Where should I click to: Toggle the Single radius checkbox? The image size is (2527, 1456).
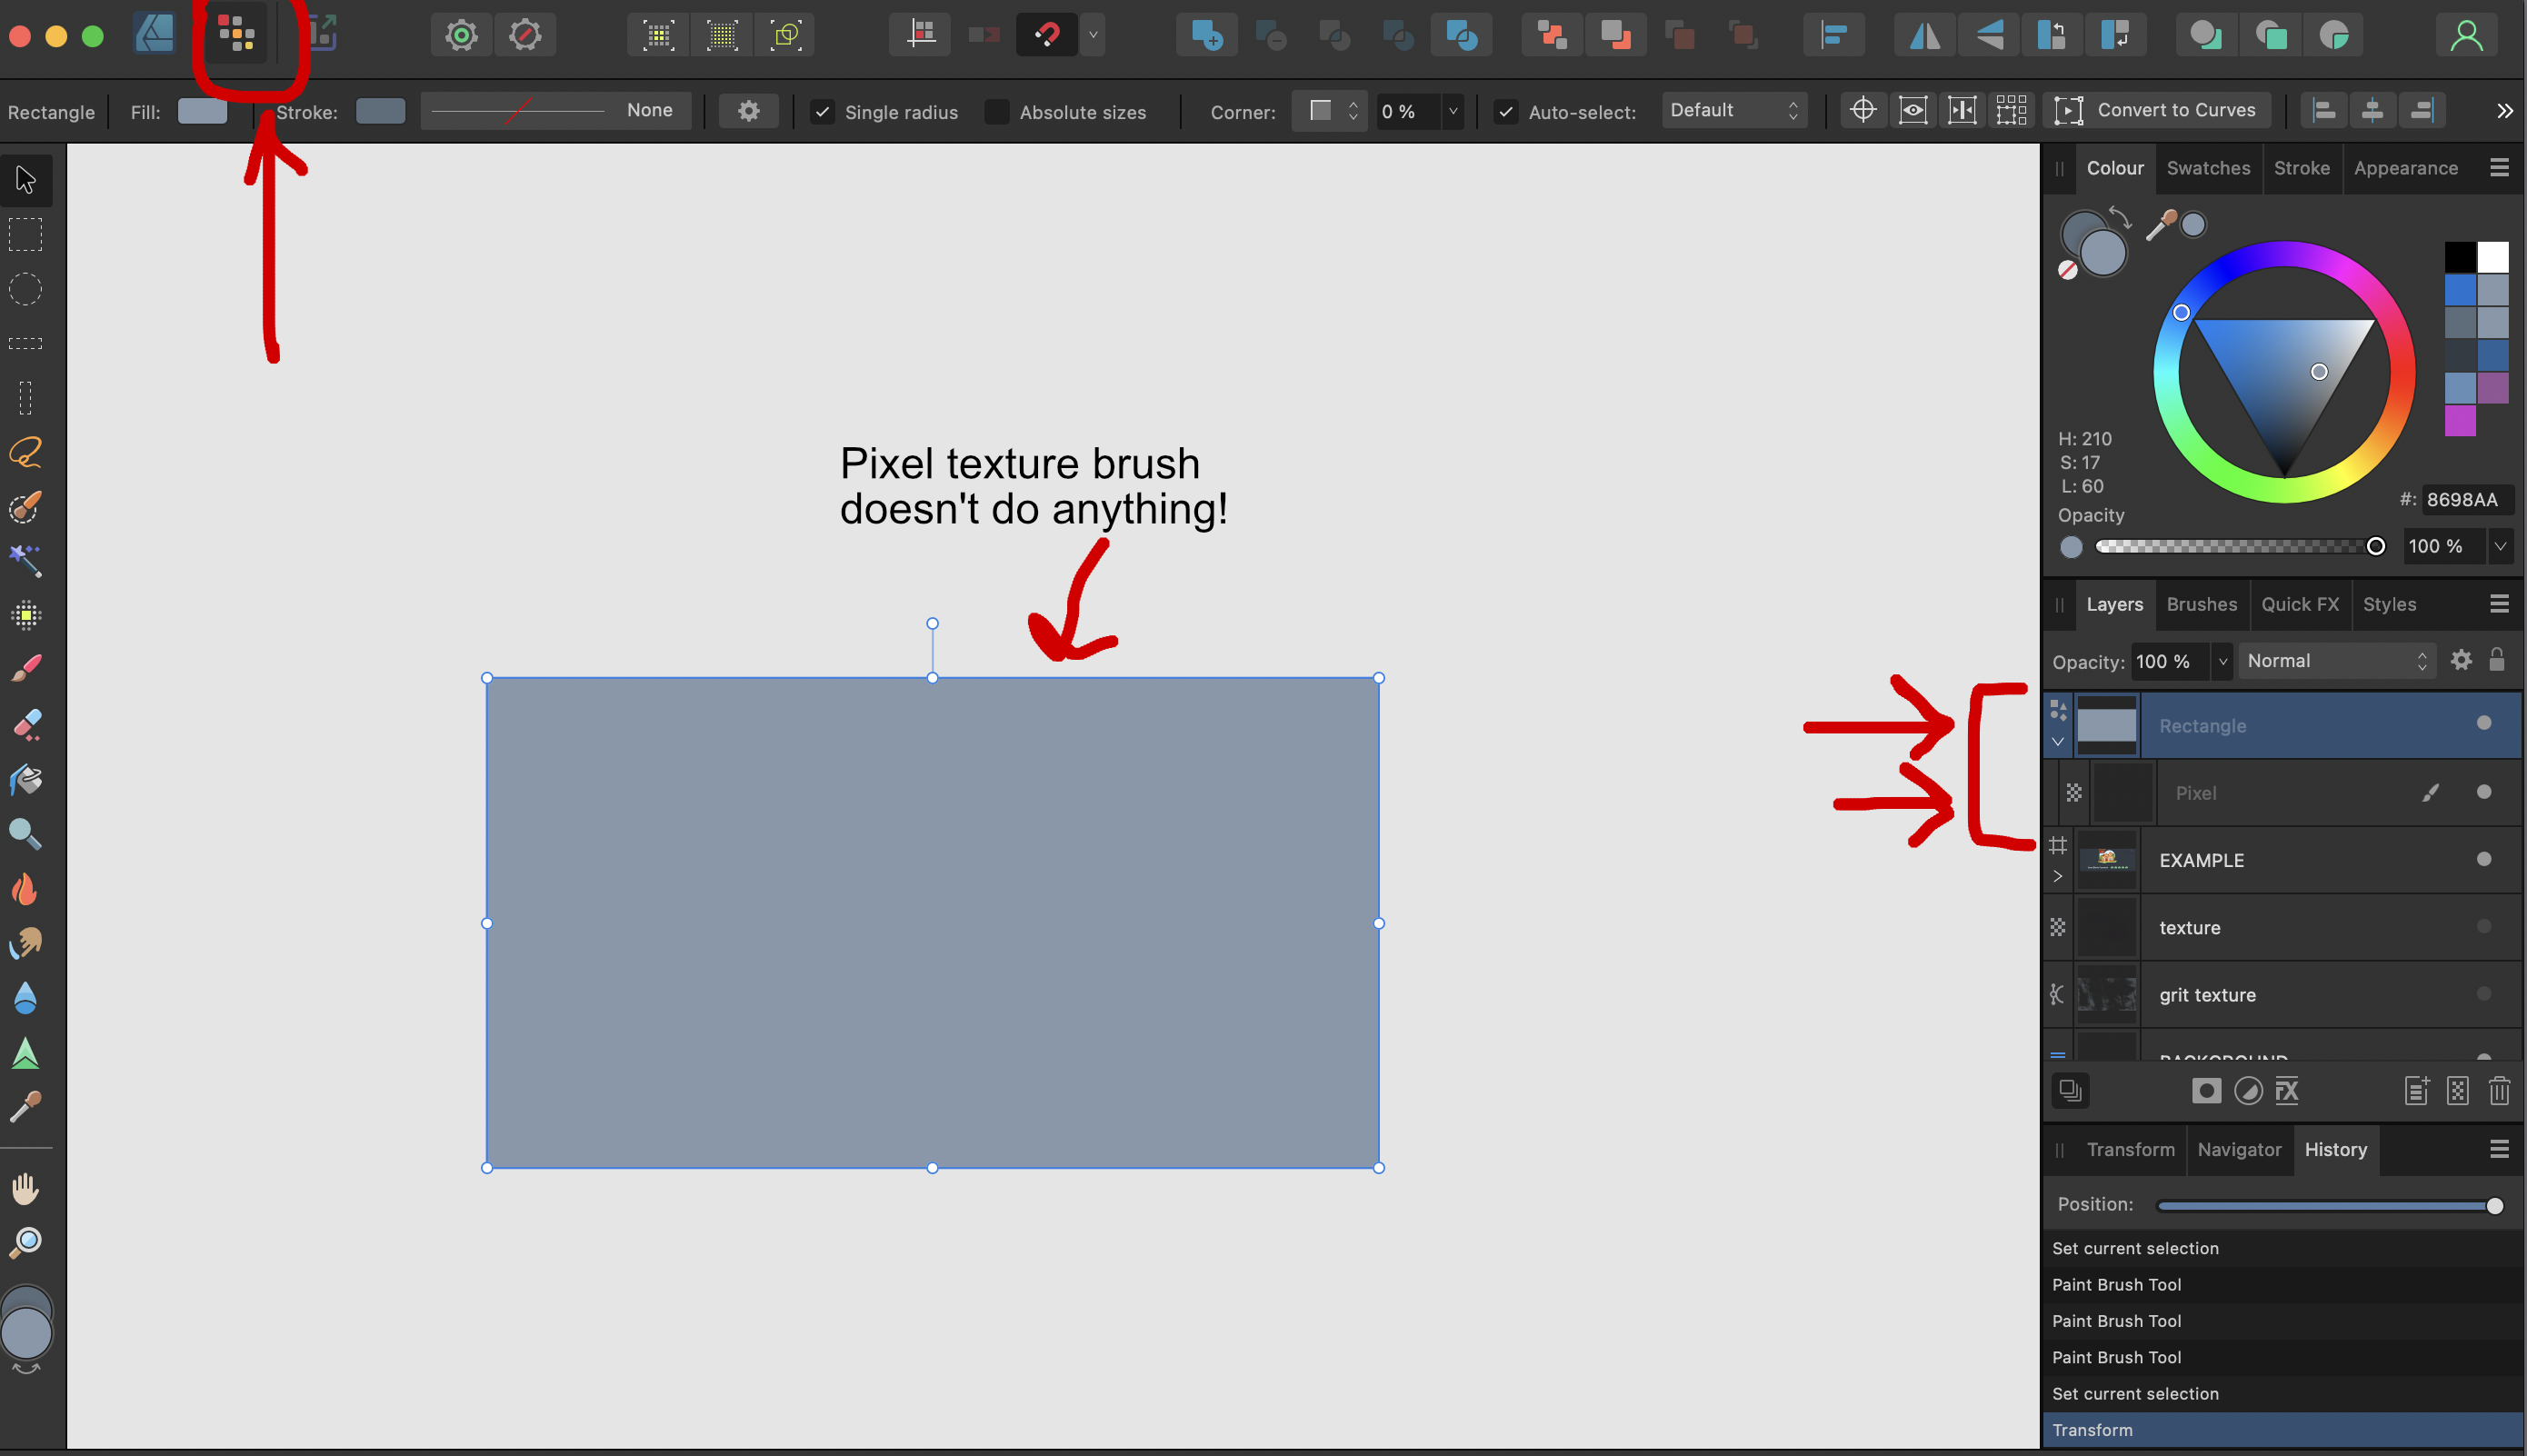click(822, 112)
